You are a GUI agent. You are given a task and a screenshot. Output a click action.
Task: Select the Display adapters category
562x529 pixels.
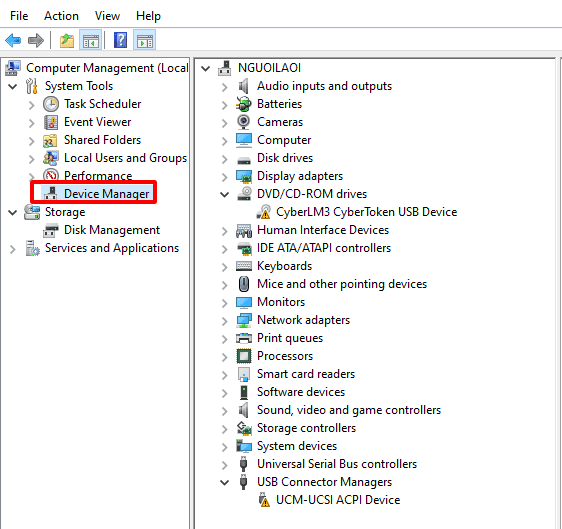[300, 176]
